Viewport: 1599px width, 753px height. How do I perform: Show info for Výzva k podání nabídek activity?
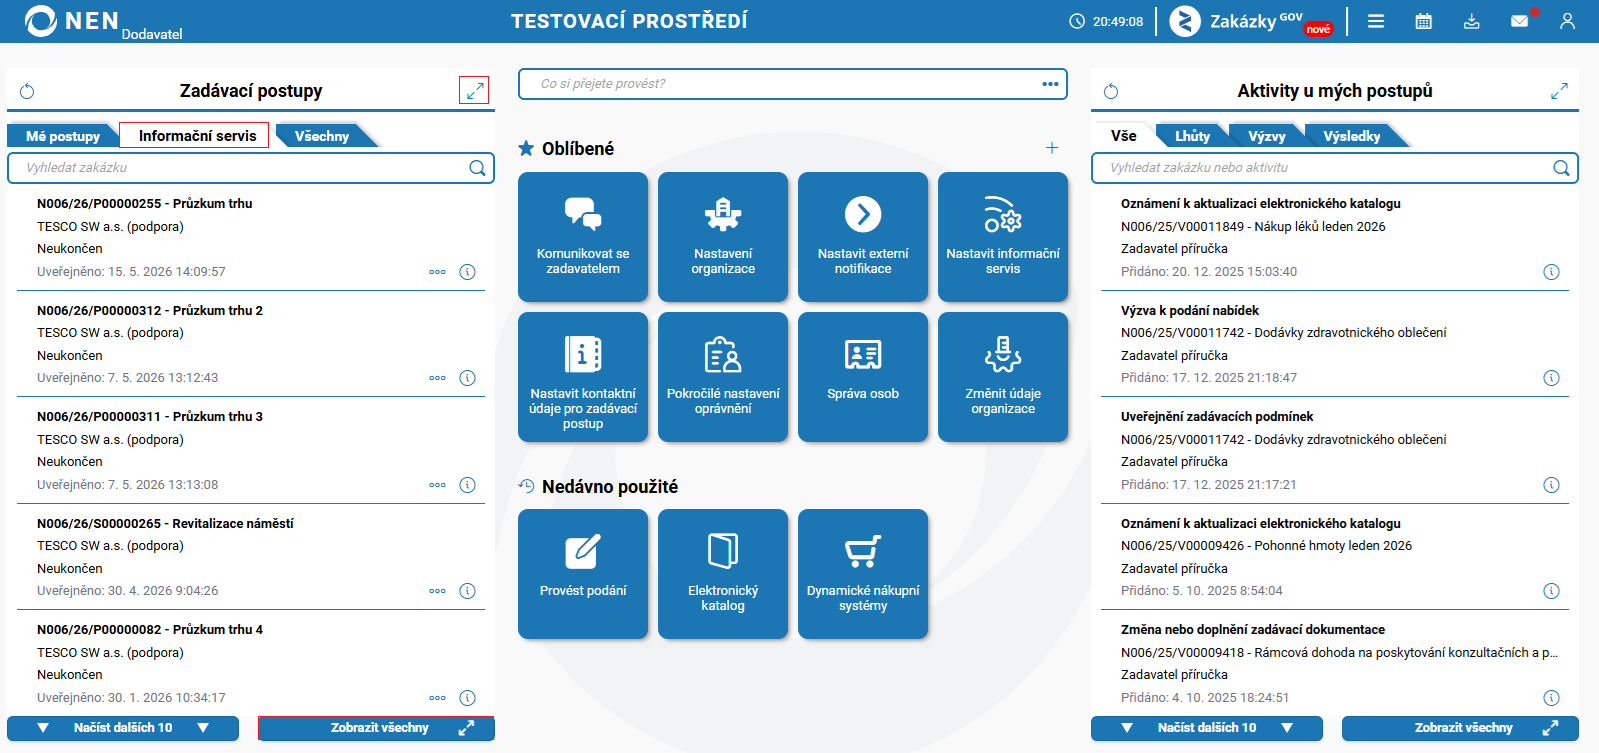(x=1551, y=378)
